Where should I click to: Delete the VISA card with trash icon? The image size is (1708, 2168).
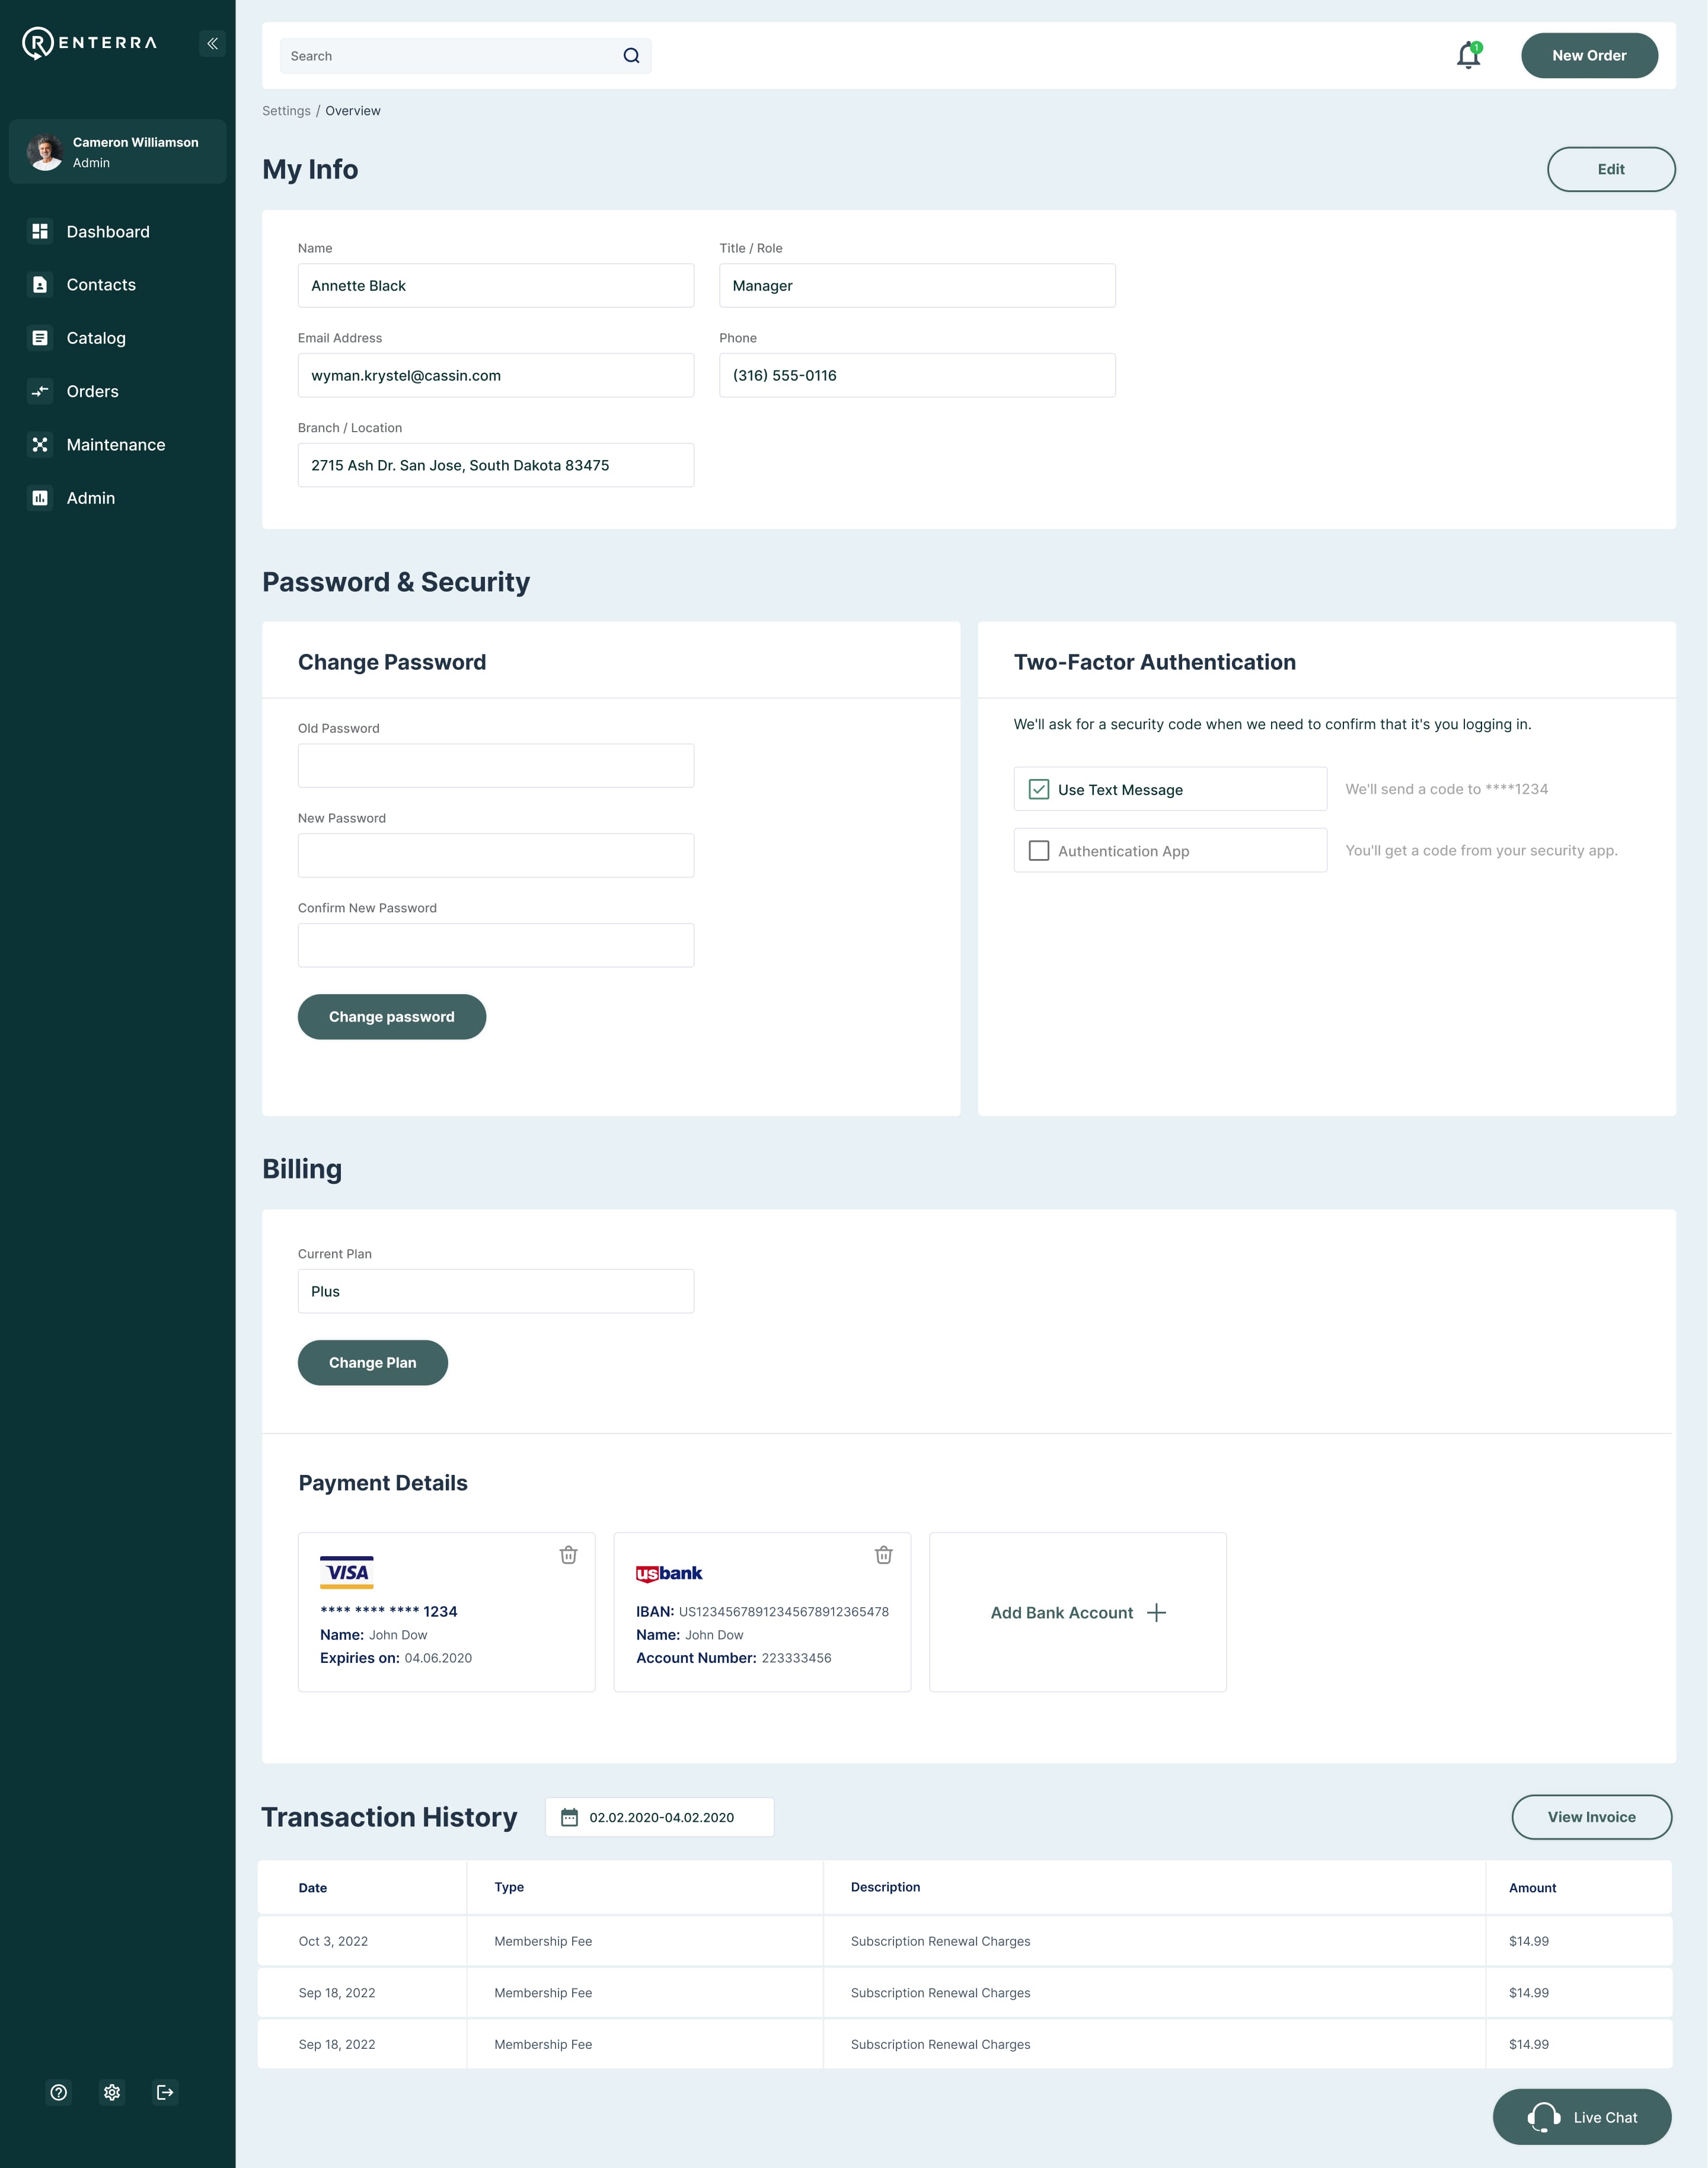568,1555
